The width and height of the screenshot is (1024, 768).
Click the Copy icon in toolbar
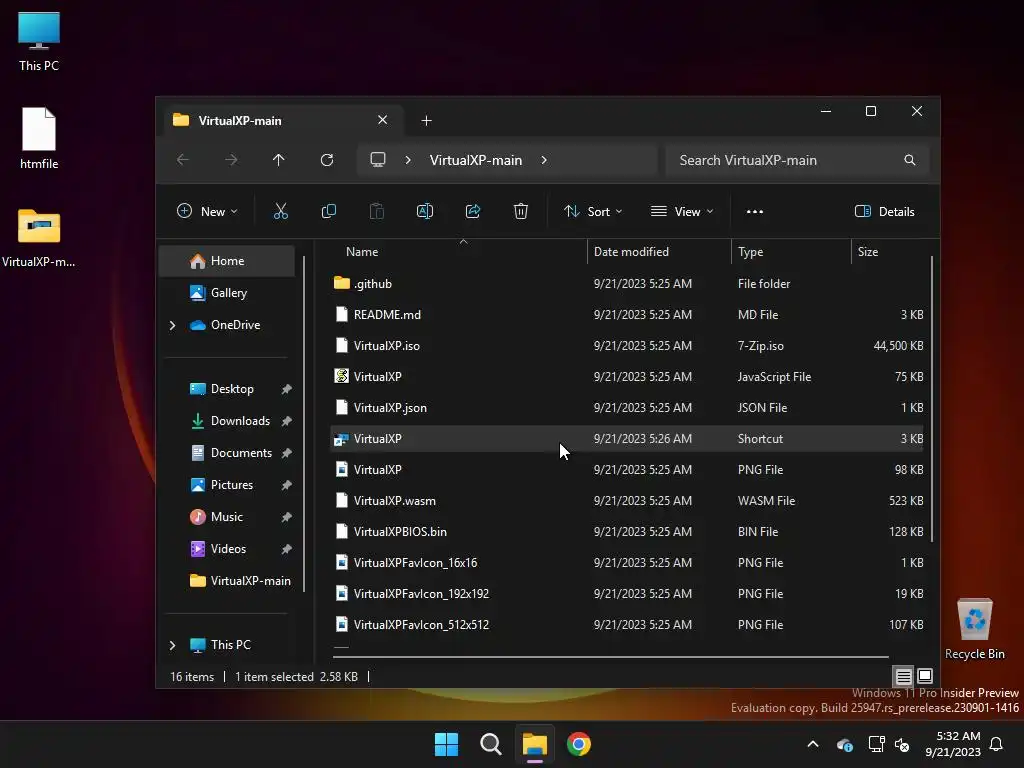pyautogui.click(x=328, y=211)
